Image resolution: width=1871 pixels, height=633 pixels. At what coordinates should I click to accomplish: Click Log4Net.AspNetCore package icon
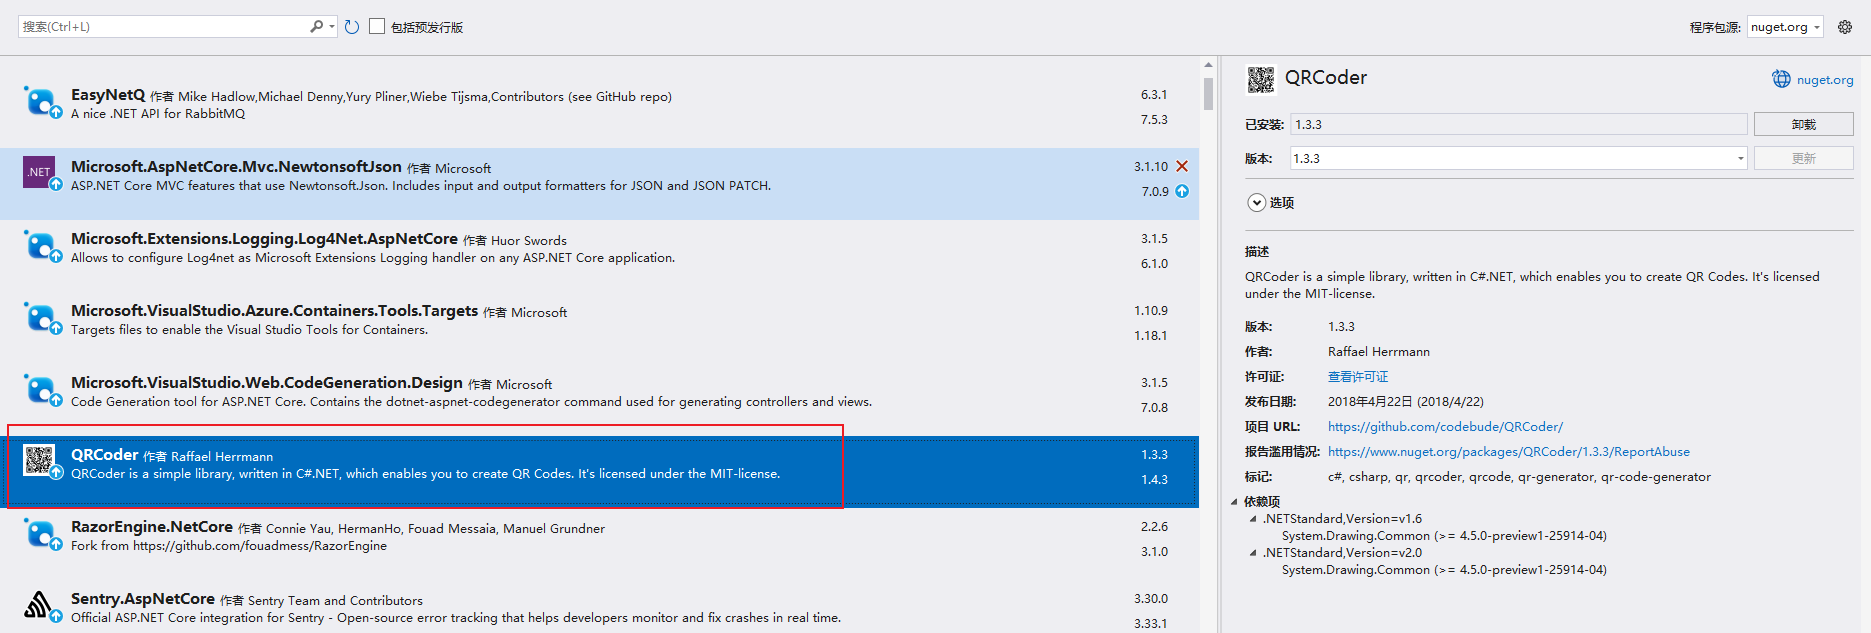click(x=42, y=246)
